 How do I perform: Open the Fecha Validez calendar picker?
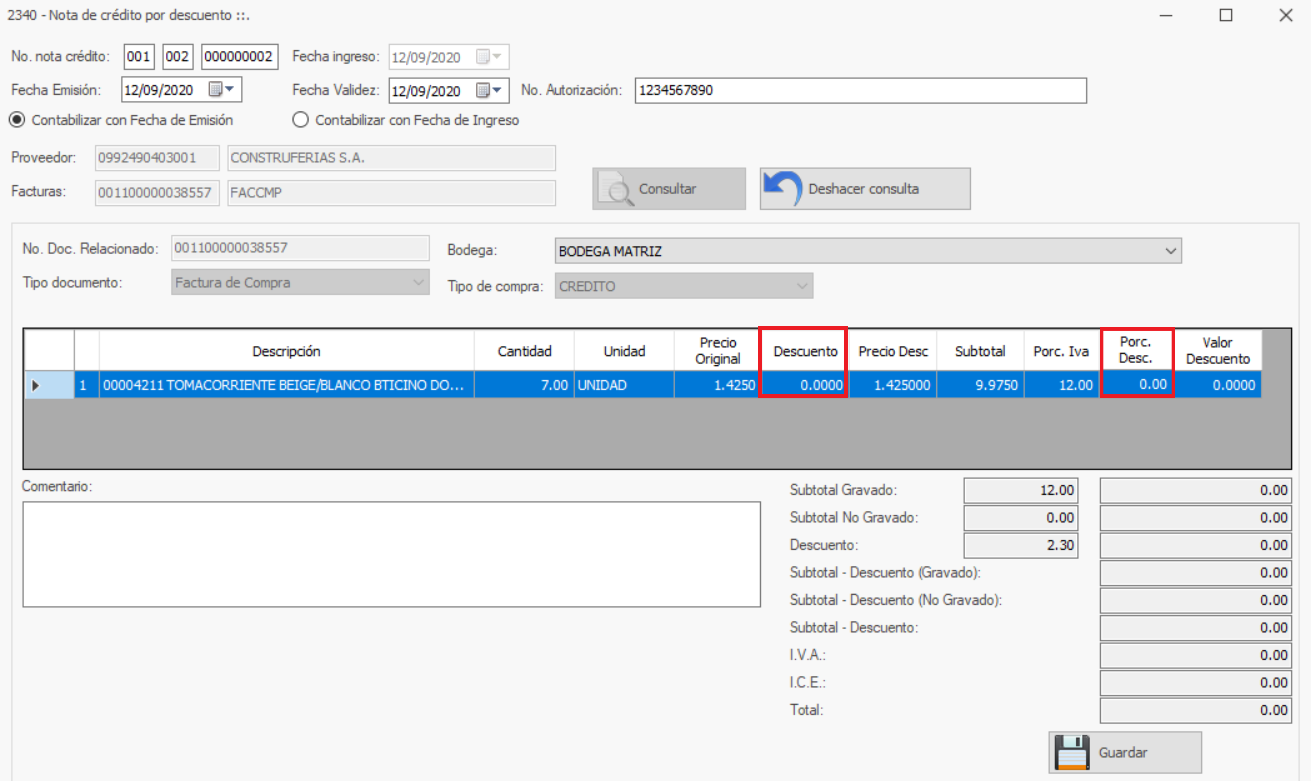point(490,90)
